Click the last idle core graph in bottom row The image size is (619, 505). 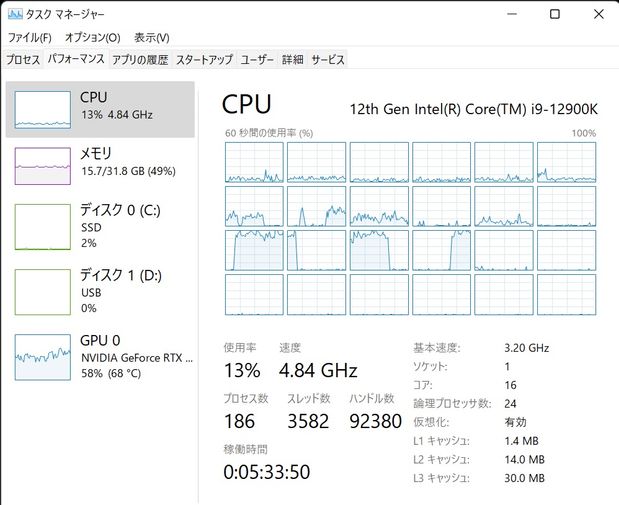coord(566,295)
